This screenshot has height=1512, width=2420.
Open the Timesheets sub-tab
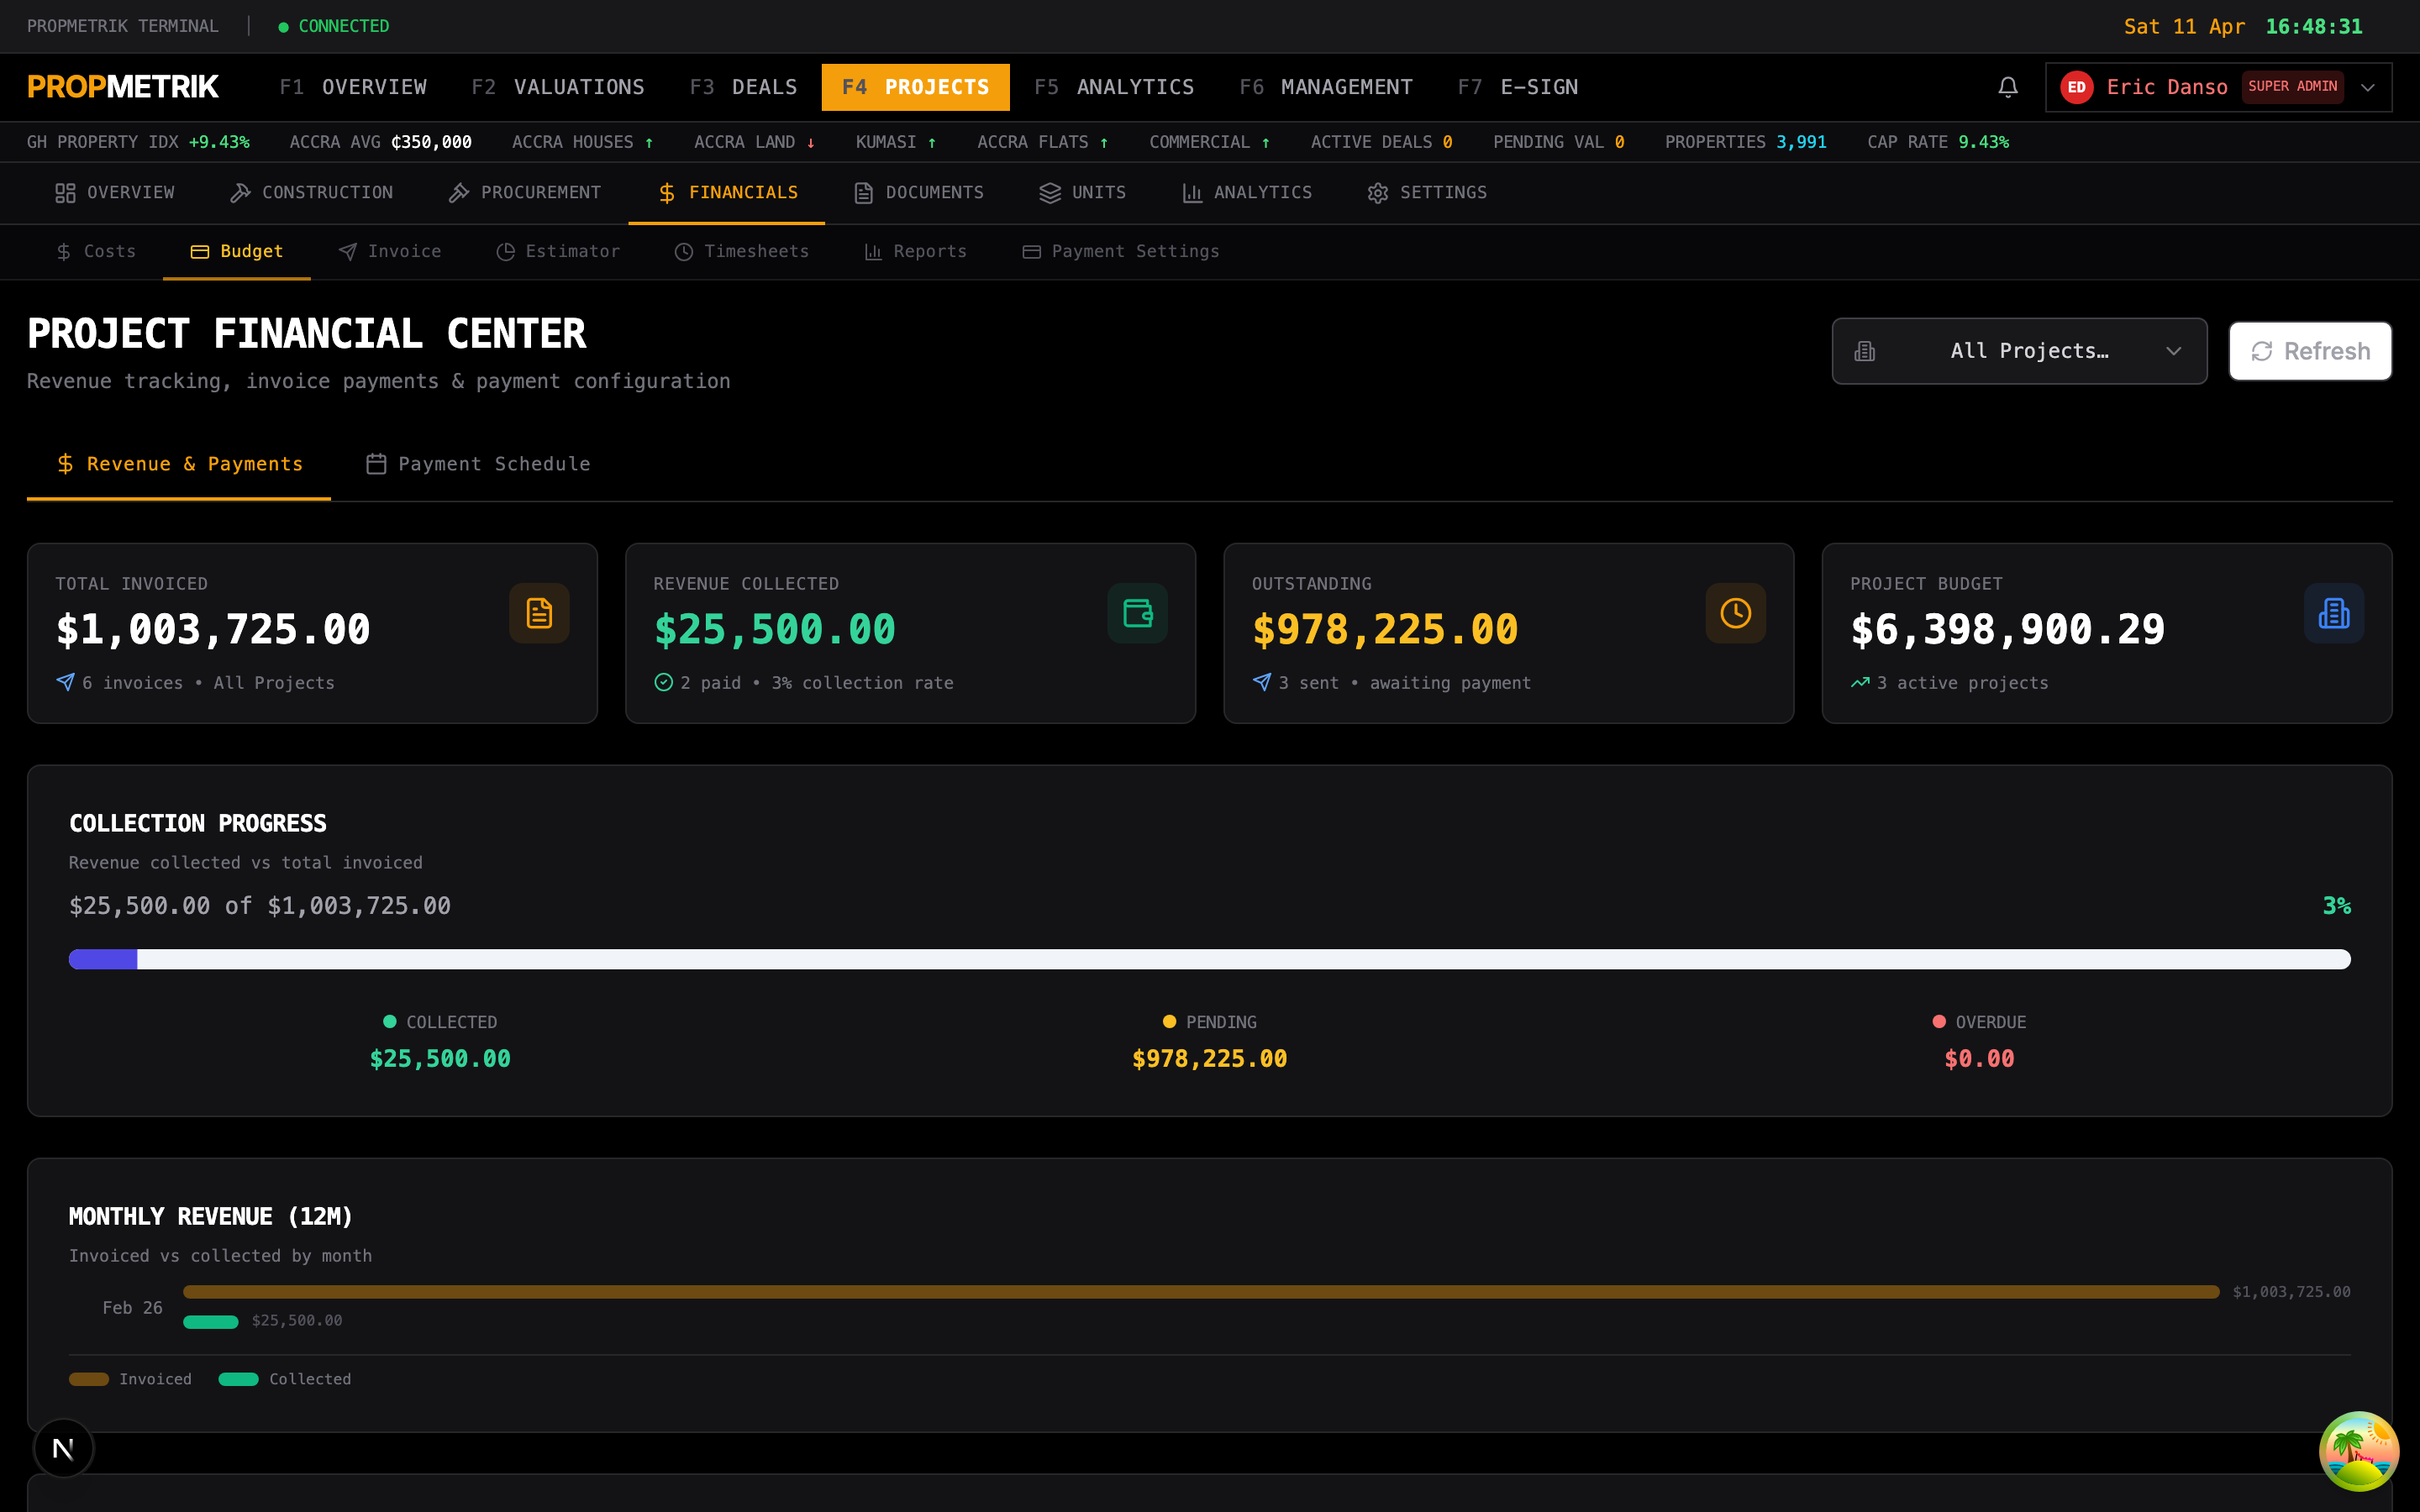click(741, 252)
